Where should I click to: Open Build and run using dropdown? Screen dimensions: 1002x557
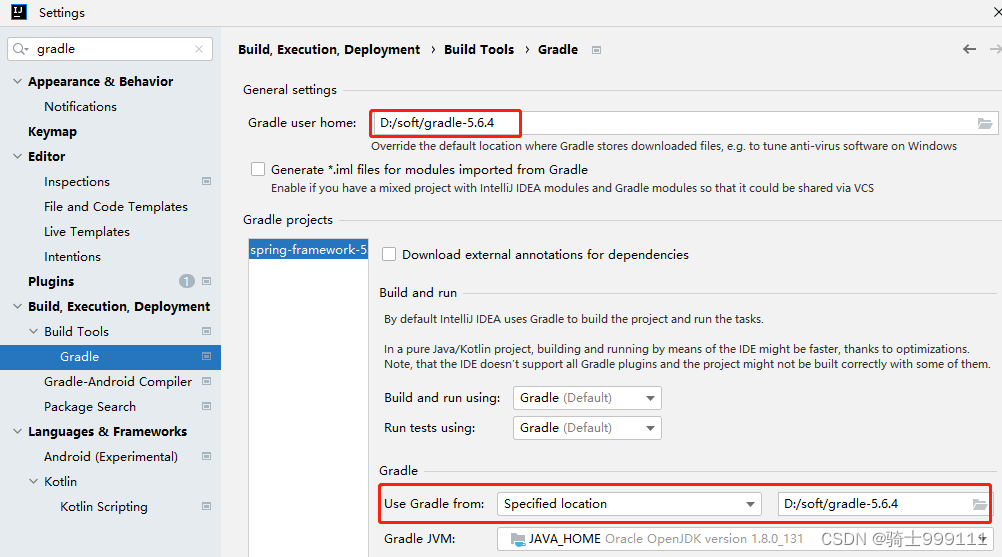[x=587, y=398]
